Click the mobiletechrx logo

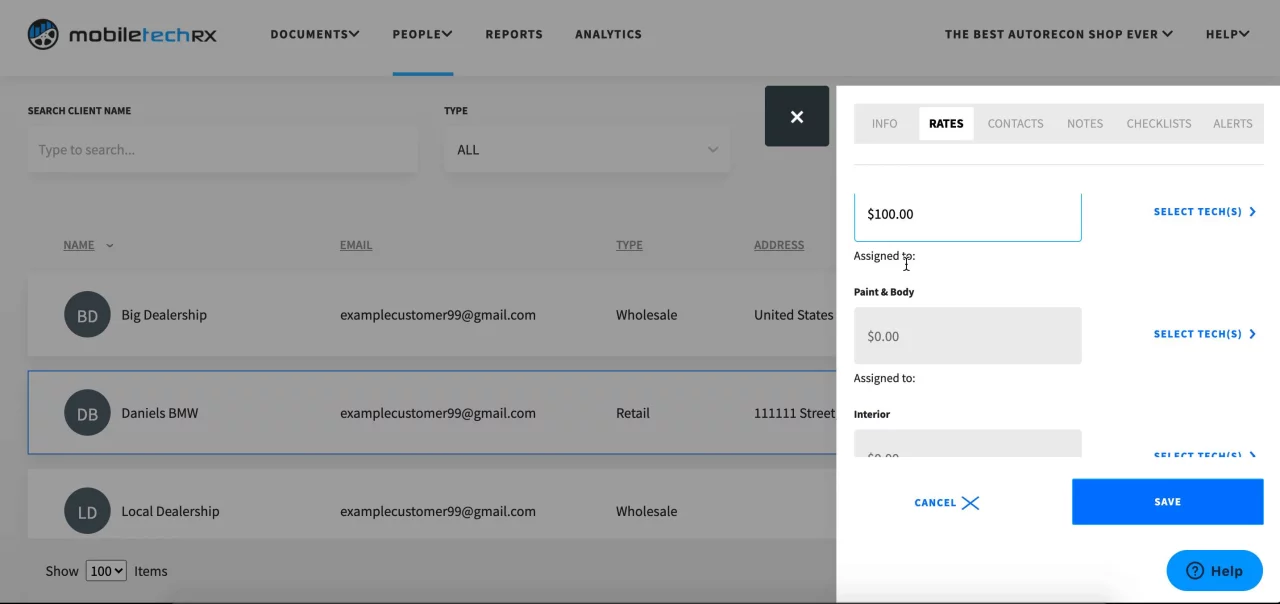[120, 33]
